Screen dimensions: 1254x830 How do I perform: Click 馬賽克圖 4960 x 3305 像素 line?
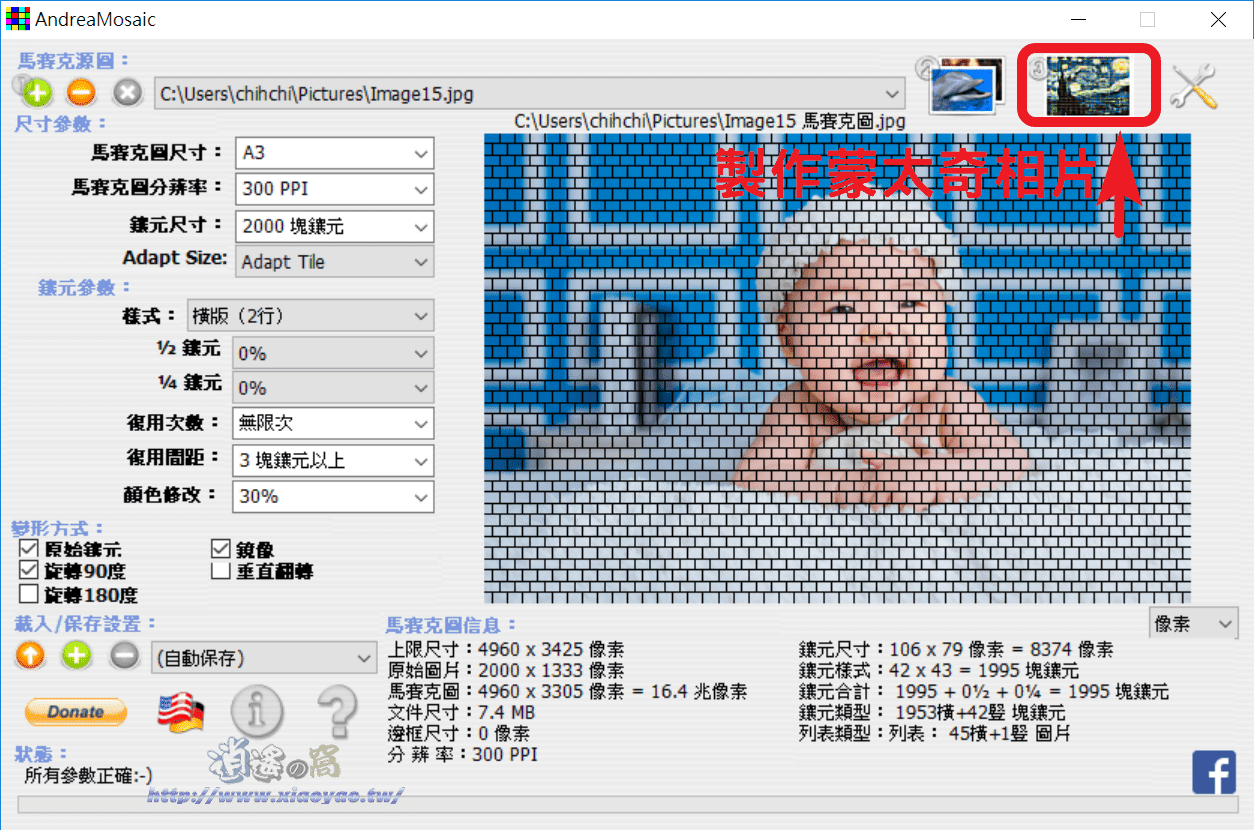coord(567,691)
